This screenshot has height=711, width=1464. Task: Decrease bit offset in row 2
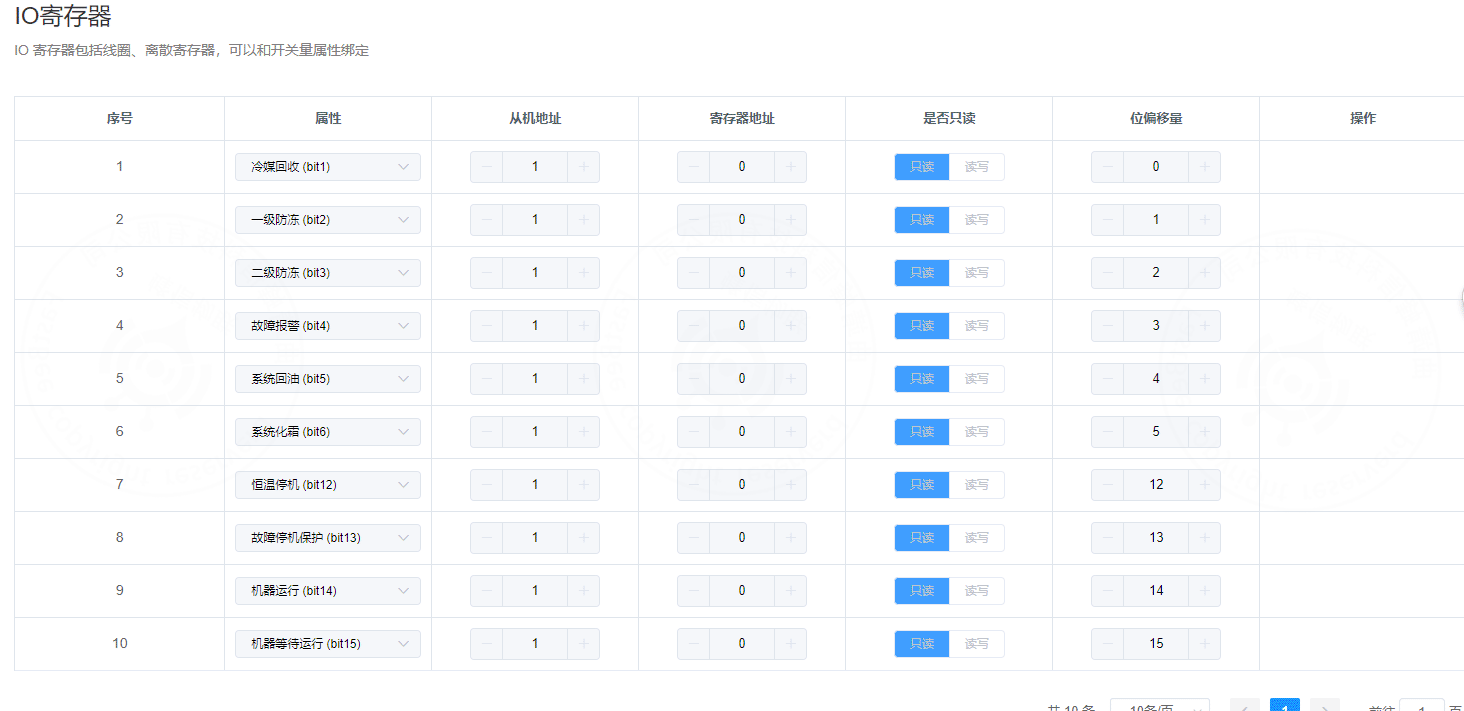pos(1107,220)
